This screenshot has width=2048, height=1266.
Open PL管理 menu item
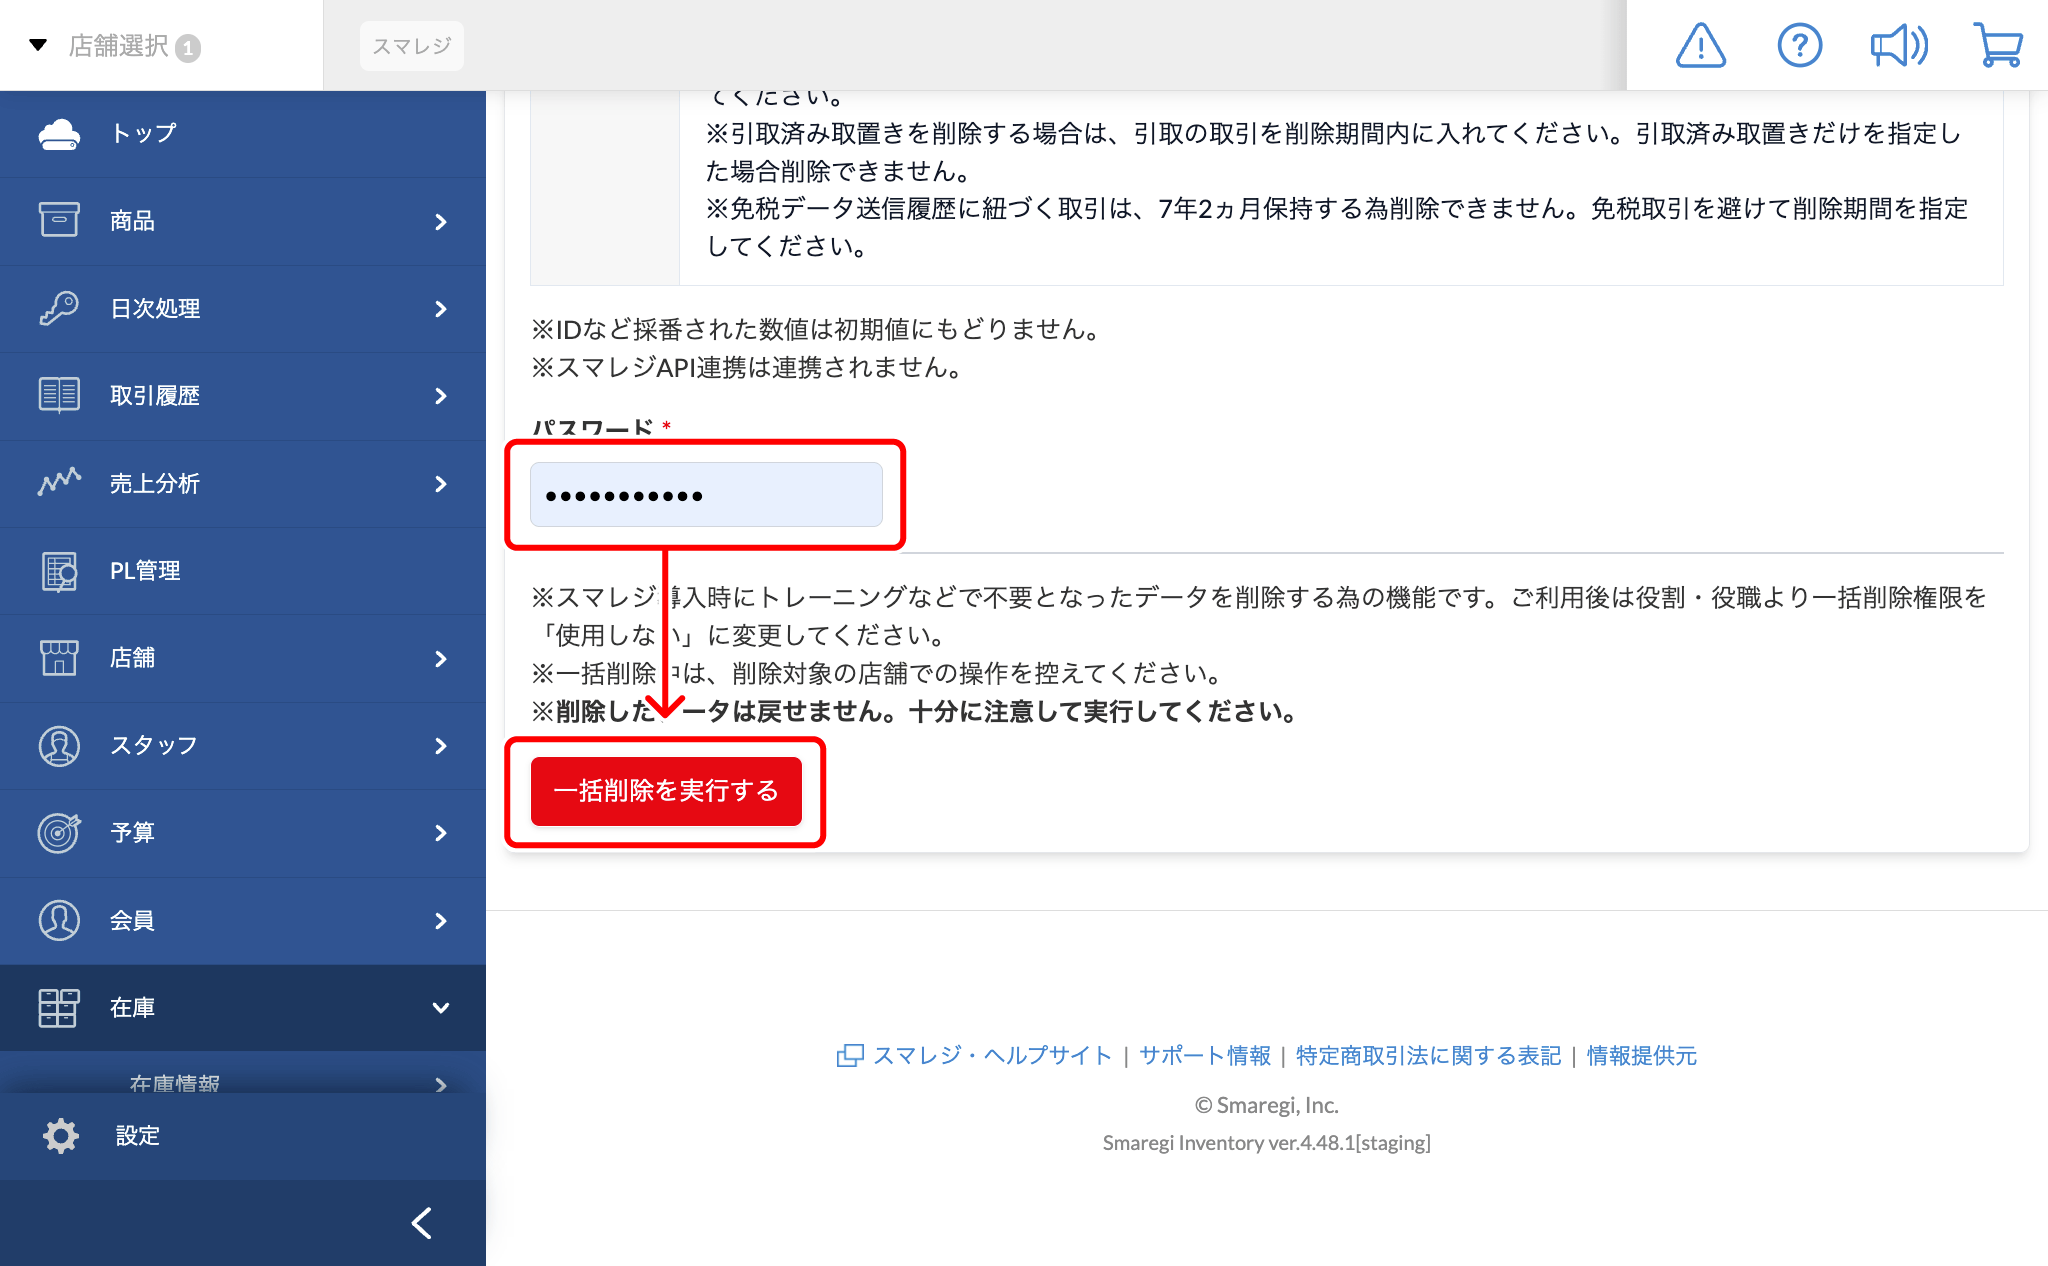144,571
